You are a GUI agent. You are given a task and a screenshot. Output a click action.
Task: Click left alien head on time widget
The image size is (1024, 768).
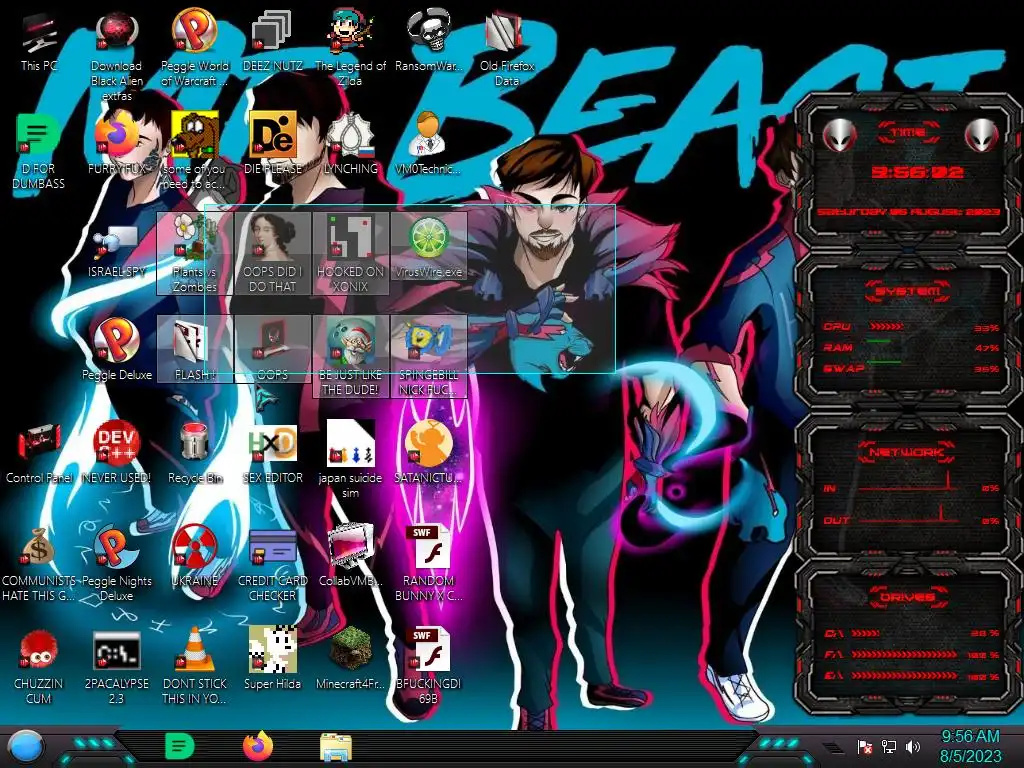tap(840, 135)
